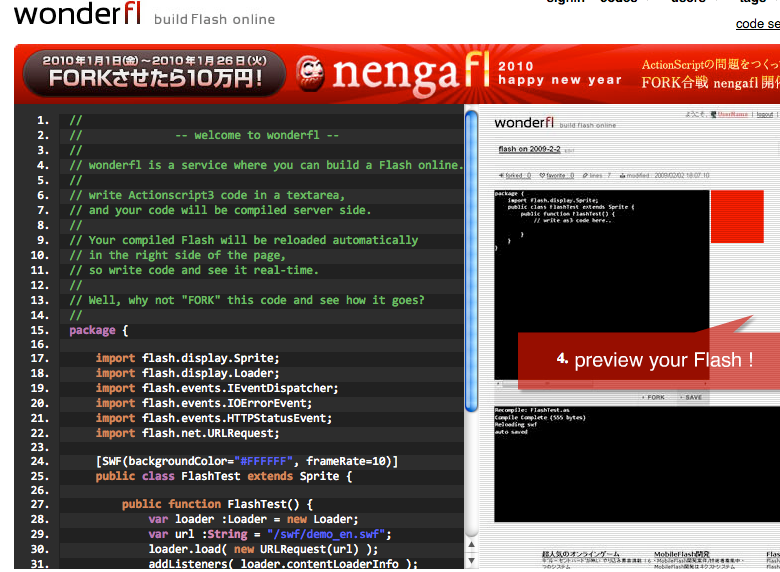Viewport: 780px width, 572px height.
Task: Open the partially visible 'code se…' link
Action: pyautogui.click(x=758, y=23)
